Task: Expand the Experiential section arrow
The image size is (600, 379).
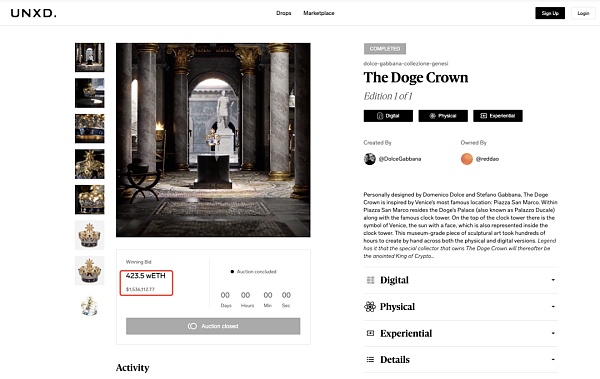Action: click(x=553, y=333)
